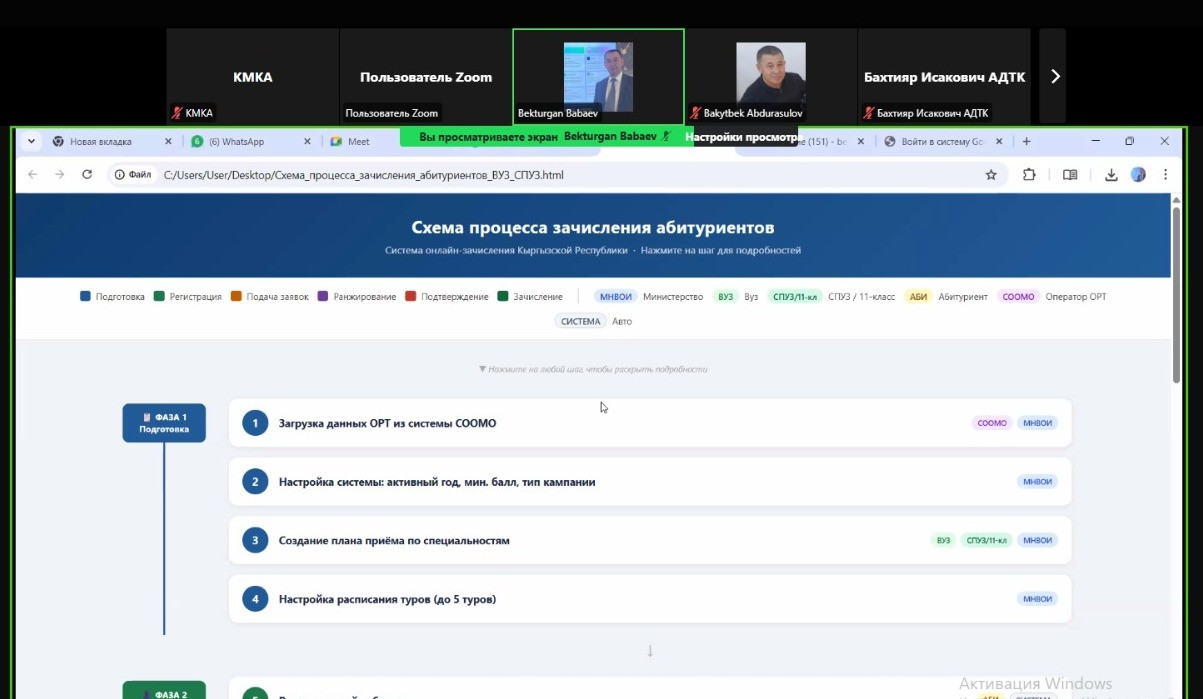Screen dimensions: 1203x699
Task: Open the tab search dropdown chevron
Action: coord(31,142)
